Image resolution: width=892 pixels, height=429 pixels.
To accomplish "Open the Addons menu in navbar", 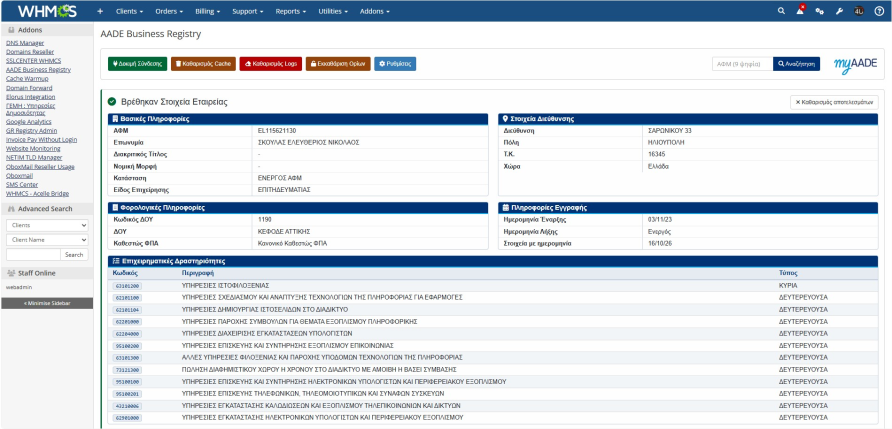I will click(x=374, y=11).
